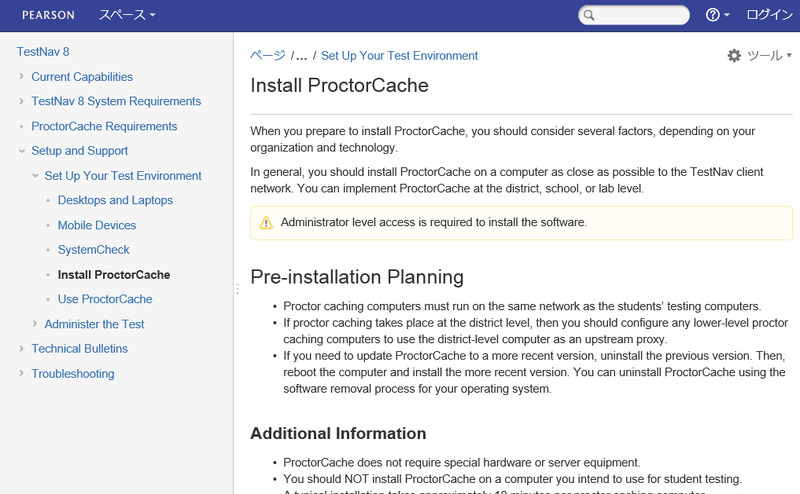
Task: Open the ページ breadcrumb link
Action: coord(267,56)
